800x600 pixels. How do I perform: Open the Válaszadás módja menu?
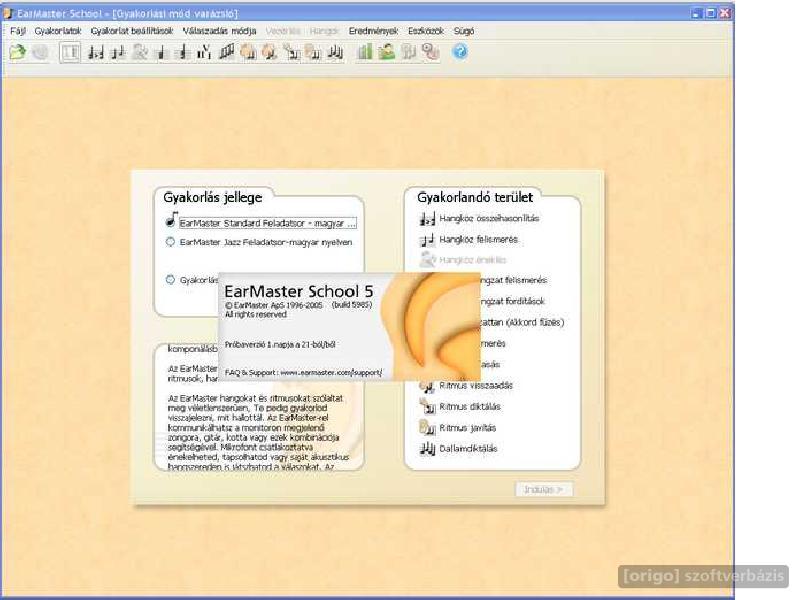(219, 31)
